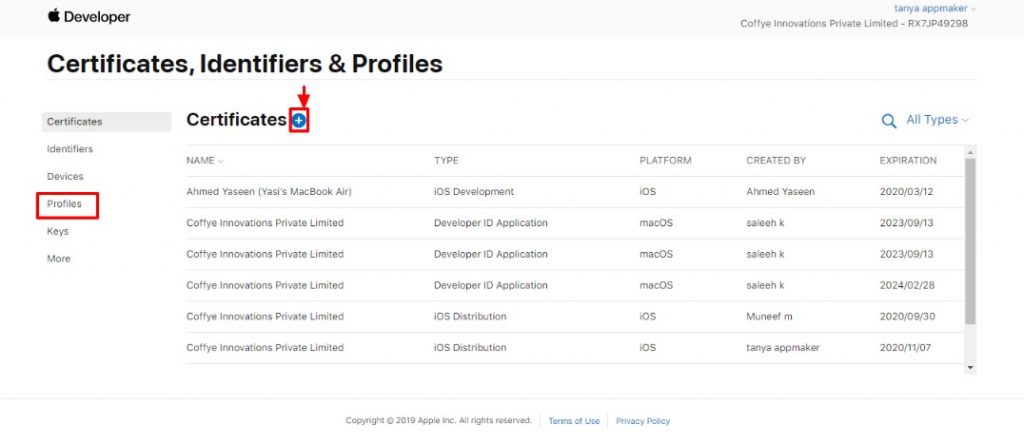Expand the All Types filter dropdown
Viewport: 1024px width, 444px height.
coord(937,119)
